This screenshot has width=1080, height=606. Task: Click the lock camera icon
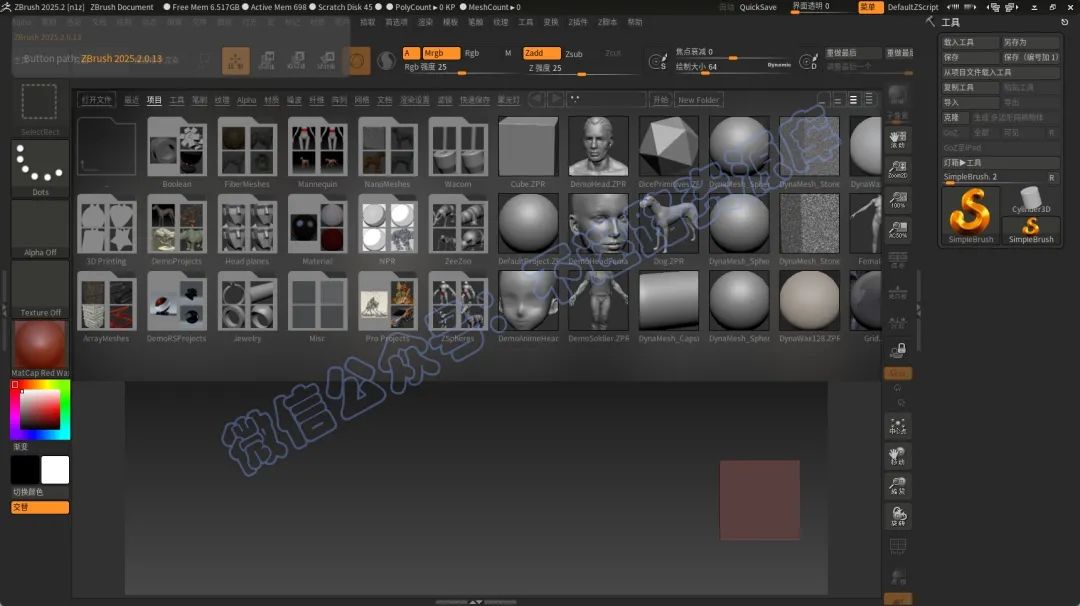point(897,351)
